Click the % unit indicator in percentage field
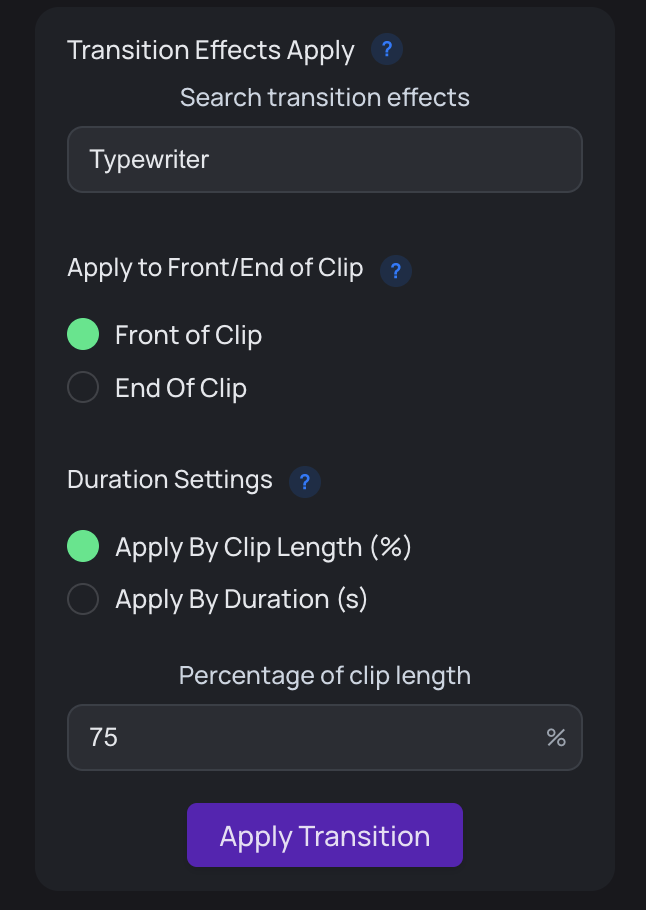Viewport: 646px width, 910px height. coord(557,737)
